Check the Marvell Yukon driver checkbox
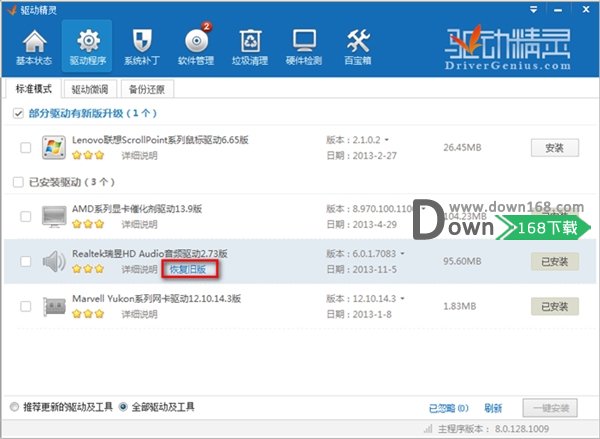This screenshot has width=600, height=439. pyautogui.click(x=26, y=306)
